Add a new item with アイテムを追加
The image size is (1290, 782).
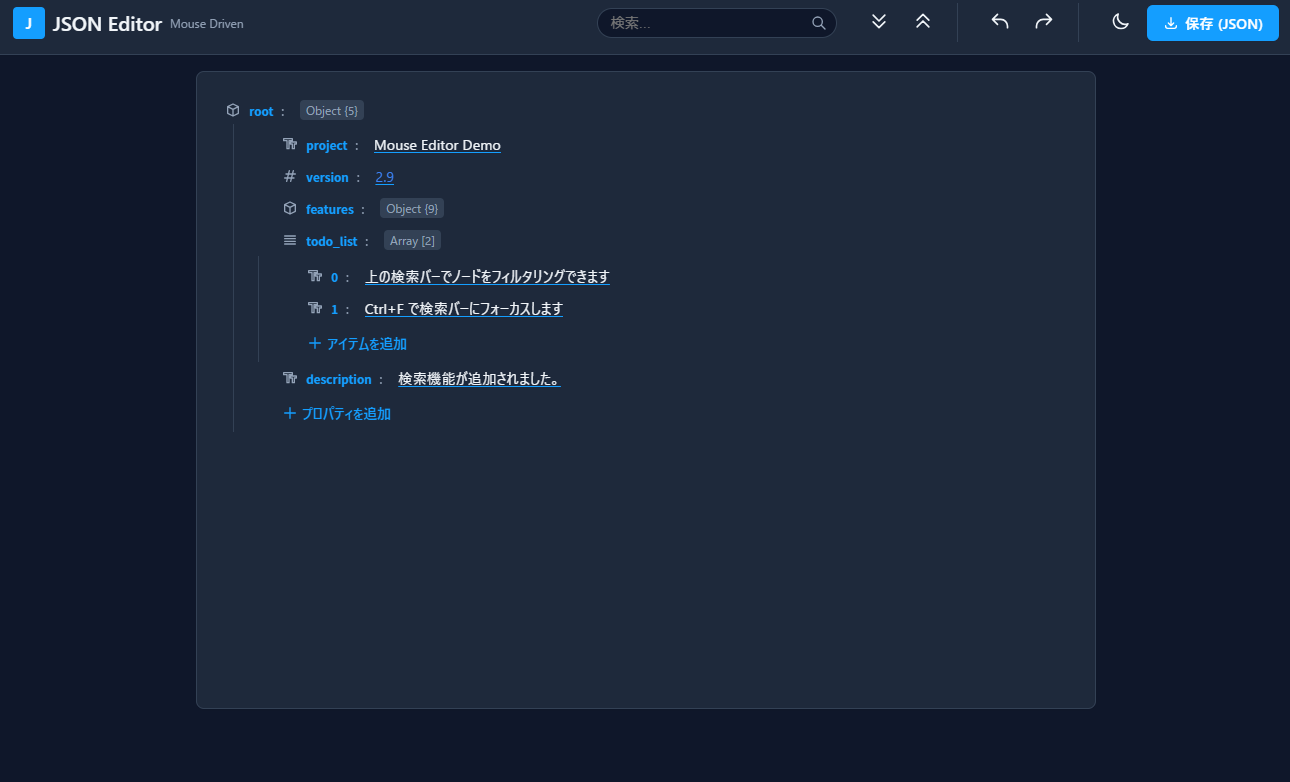click(357, 343)
